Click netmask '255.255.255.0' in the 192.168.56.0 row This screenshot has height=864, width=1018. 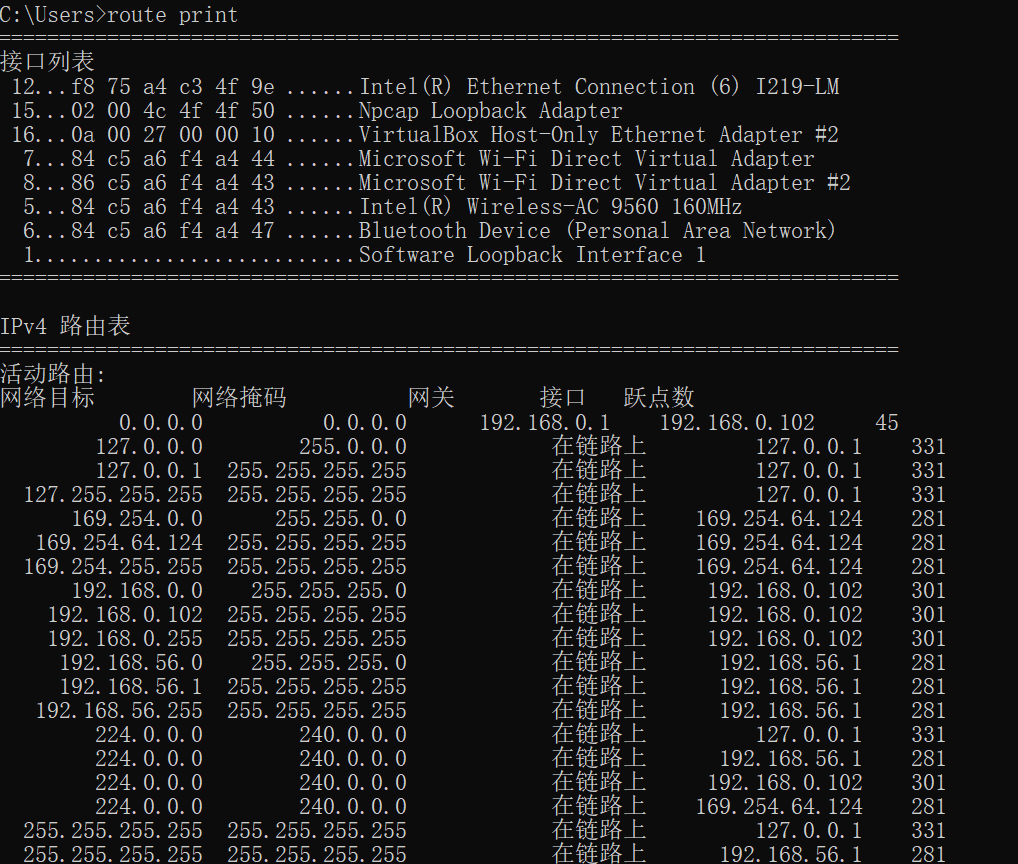pyautogui.click(x=329, y=663)
